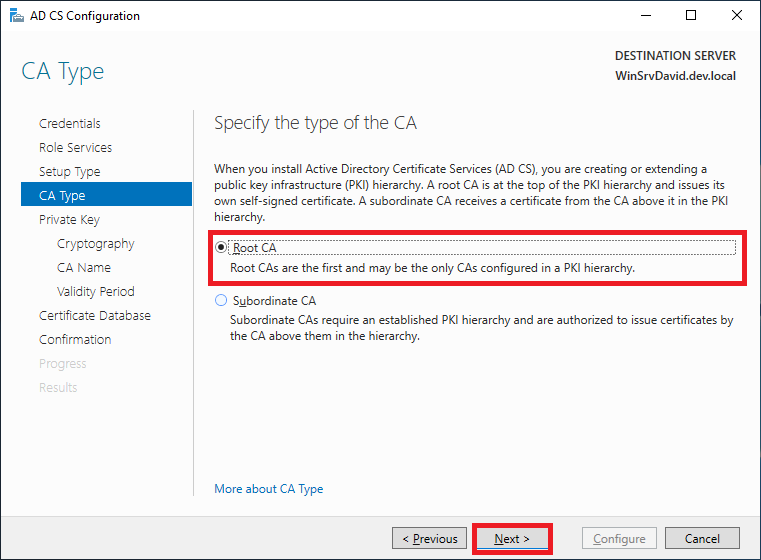Select the Subordinate CA radio button
Image resolution: width=761 pixels, height=560 pixels.
[221, 300]
